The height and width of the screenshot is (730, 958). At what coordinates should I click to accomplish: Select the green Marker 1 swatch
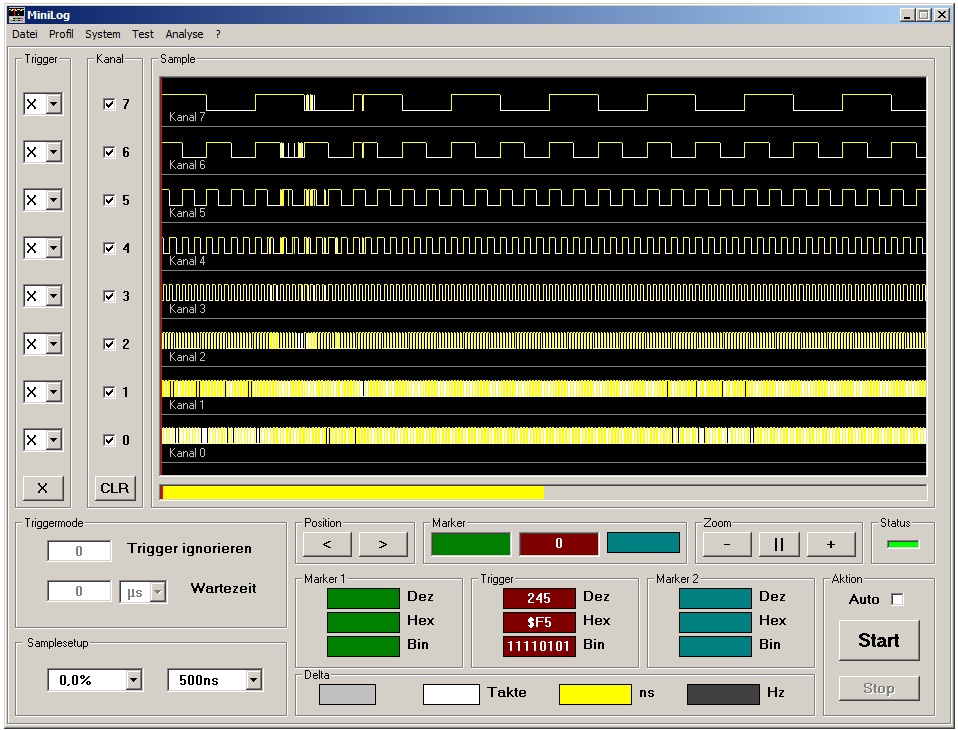(x=471, y=544)
